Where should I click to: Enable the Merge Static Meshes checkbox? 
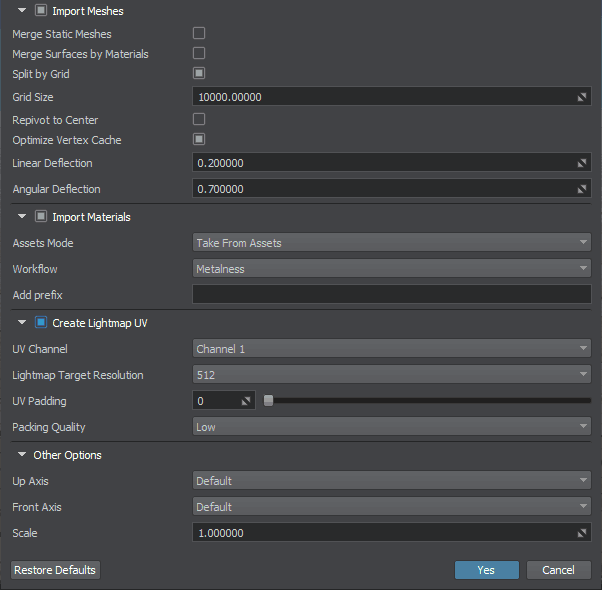pyautogui.click(x=199, y=34)
